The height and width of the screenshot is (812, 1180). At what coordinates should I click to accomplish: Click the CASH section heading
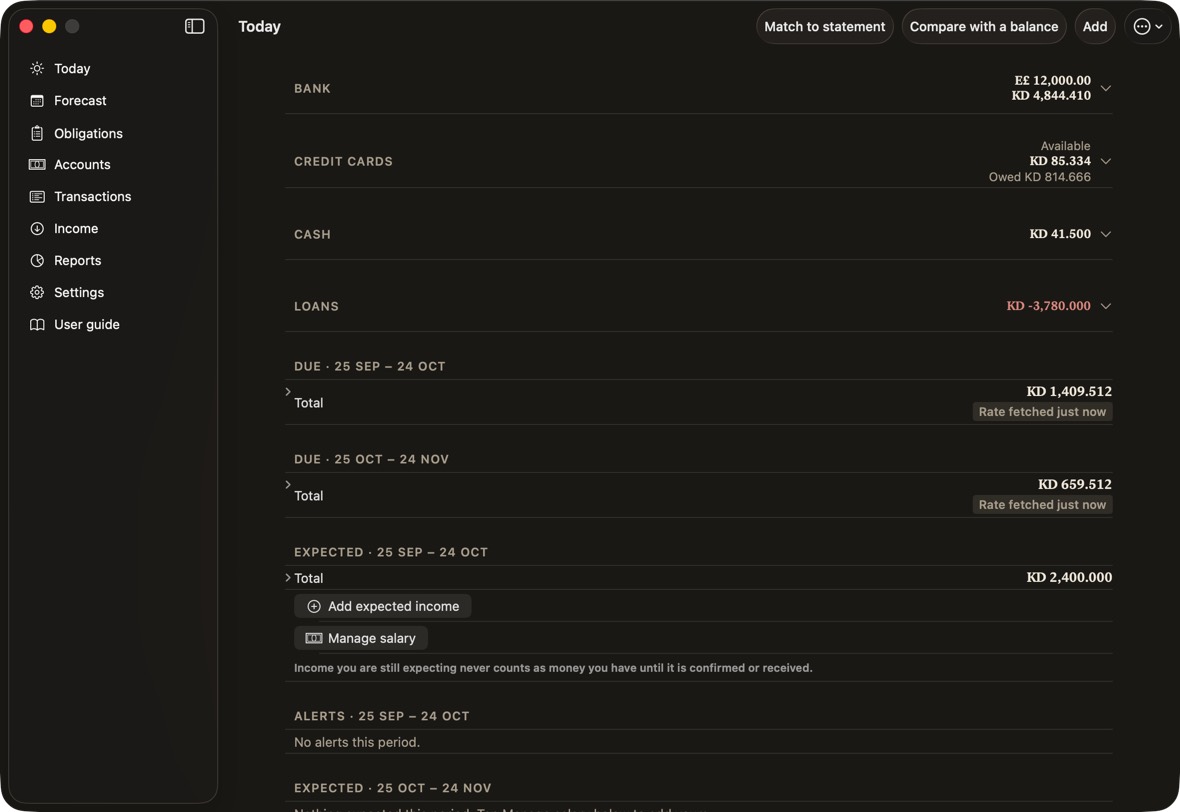[x=312, y=234]
